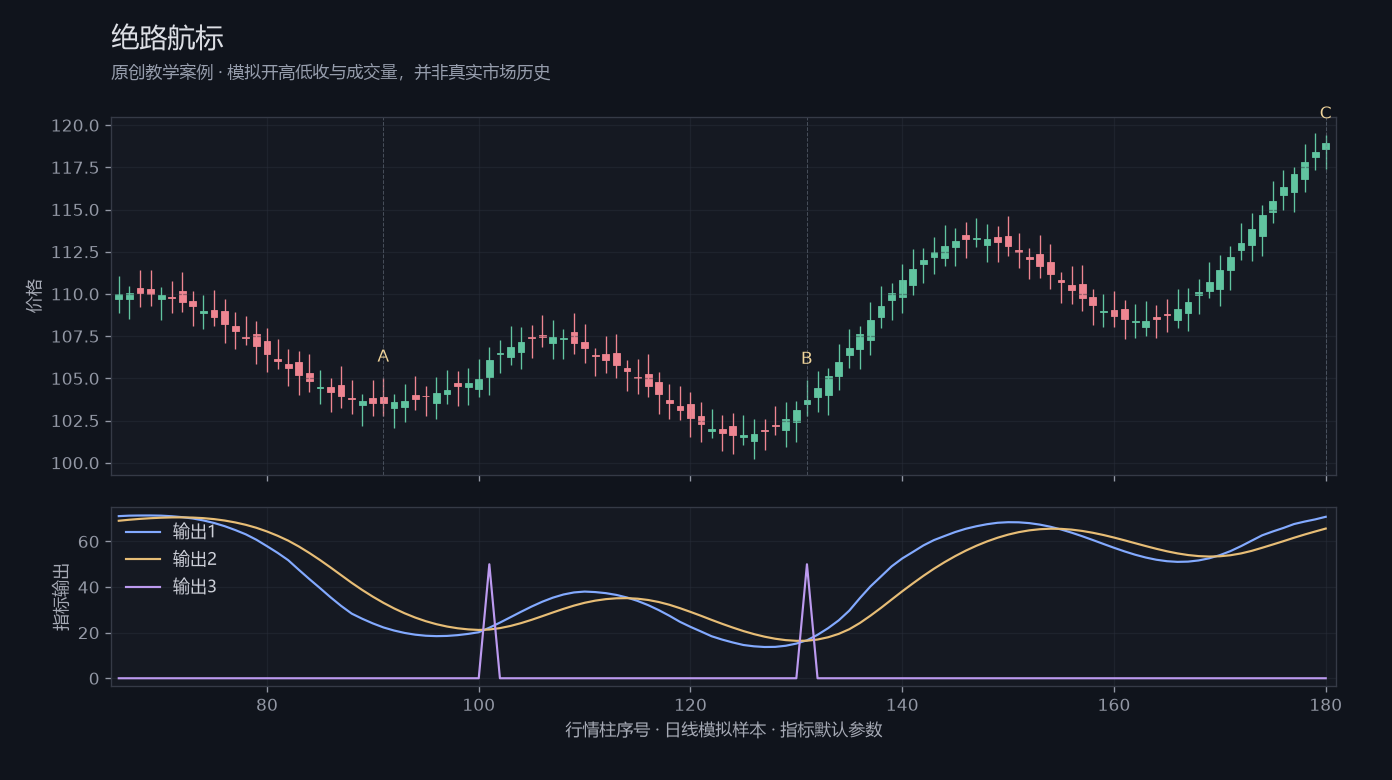The width and height of the screenshot is (1392, 780).
Task: Select bar number 120 on the horizontal axis
Action: (690, 704)
